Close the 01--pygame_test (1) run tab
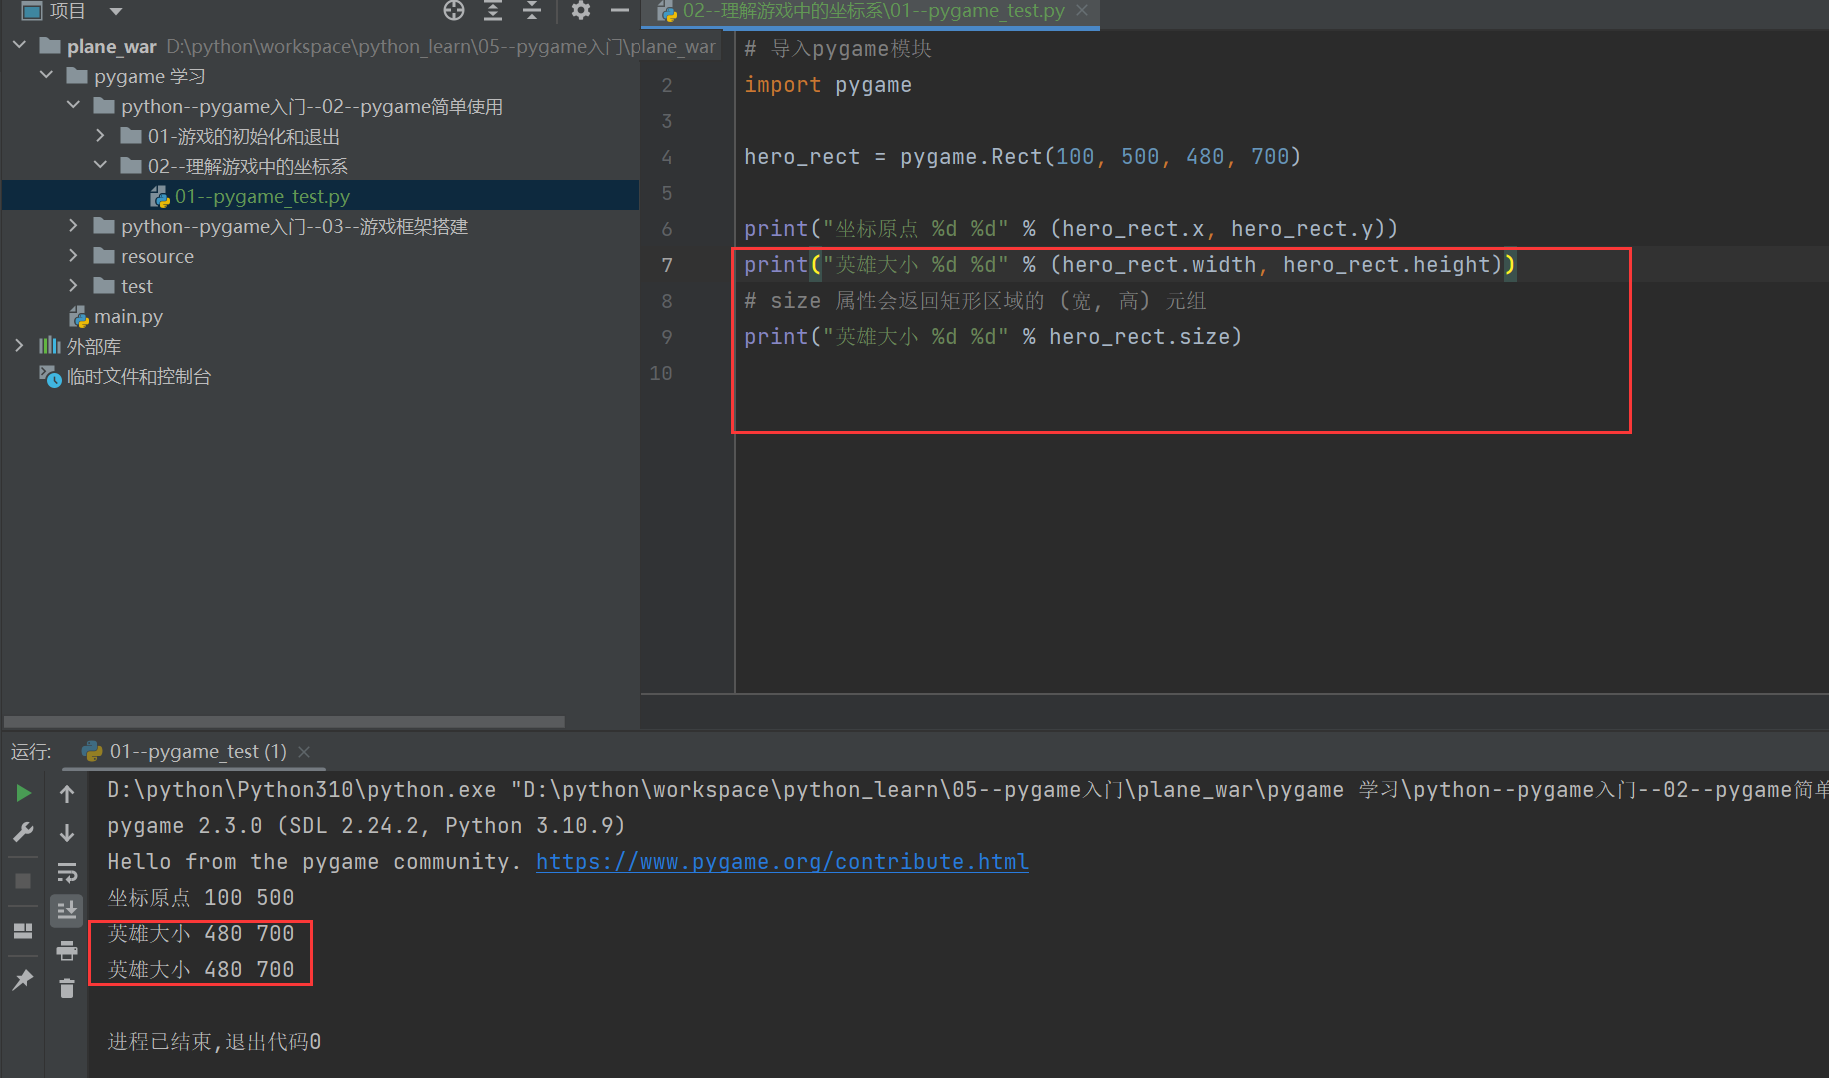 click(x=304, y=751)
